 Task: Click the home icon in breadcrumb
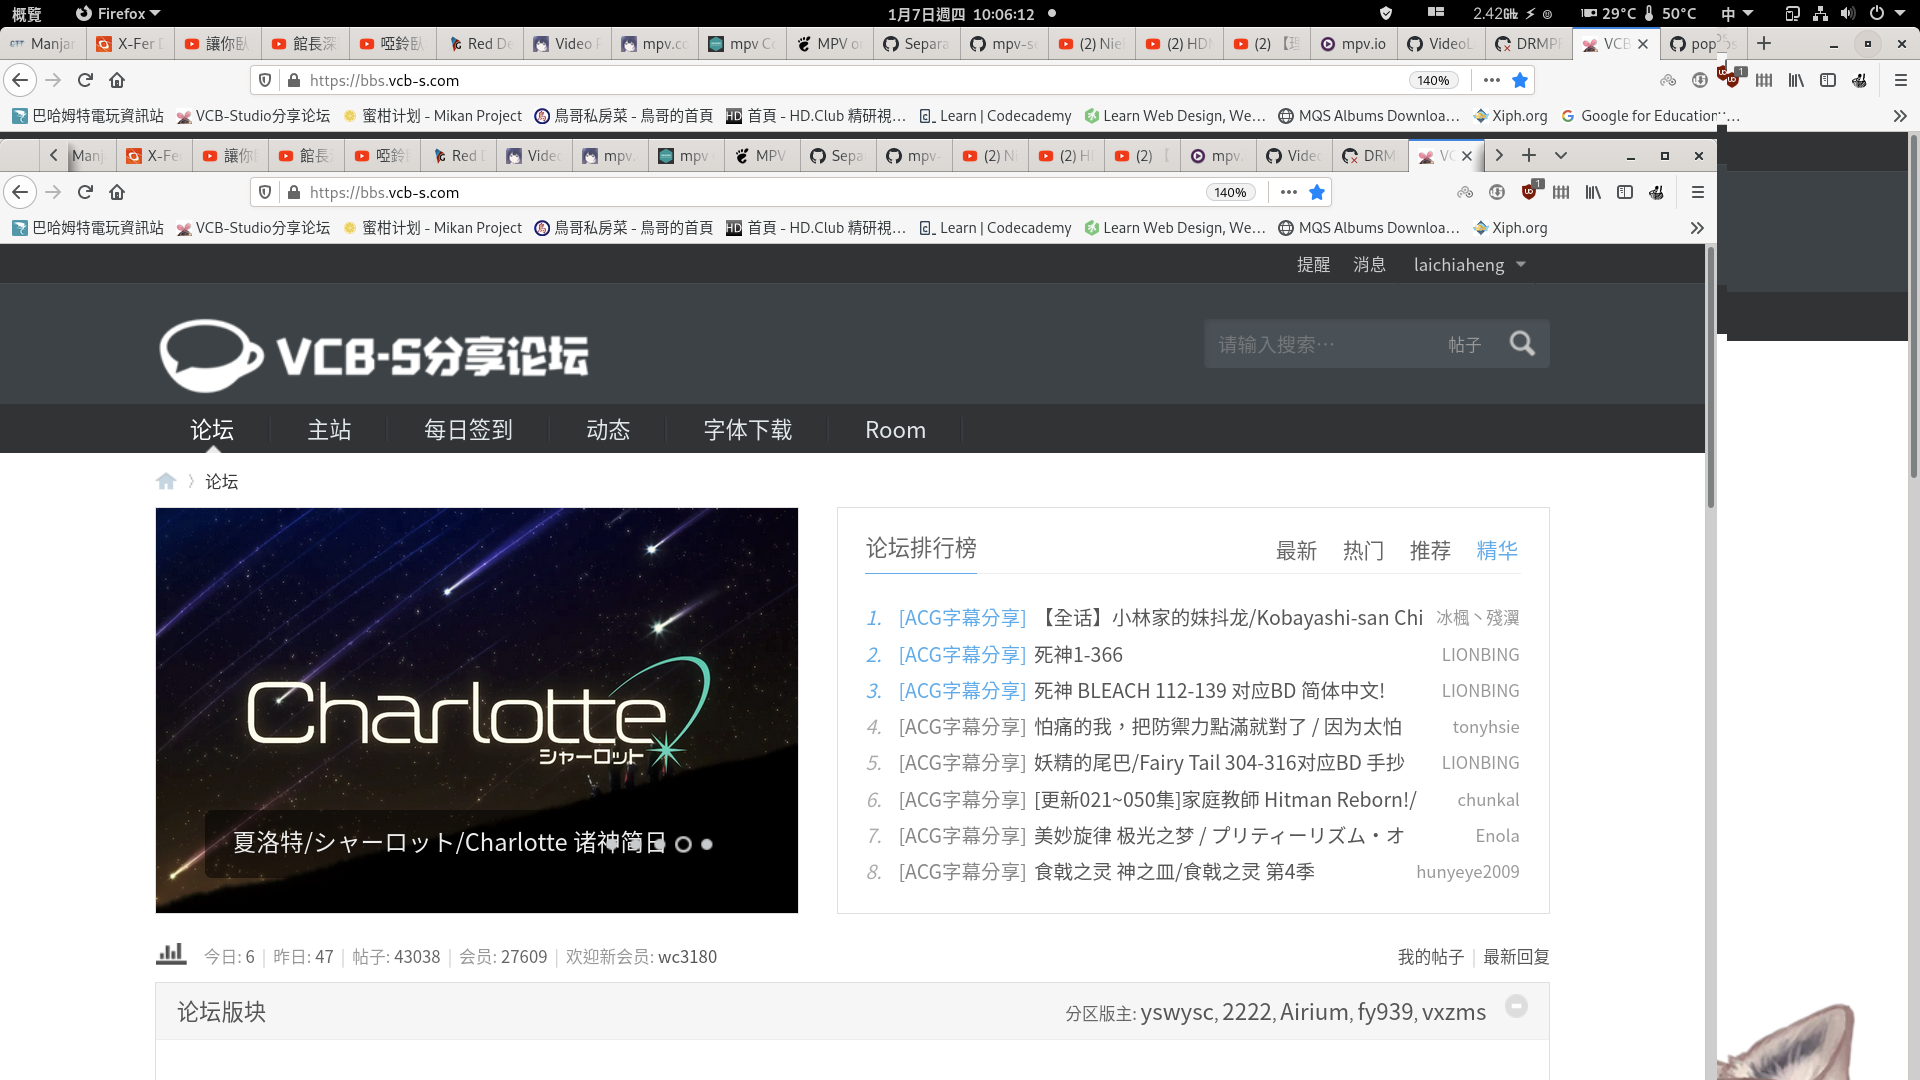coord(166,481)
